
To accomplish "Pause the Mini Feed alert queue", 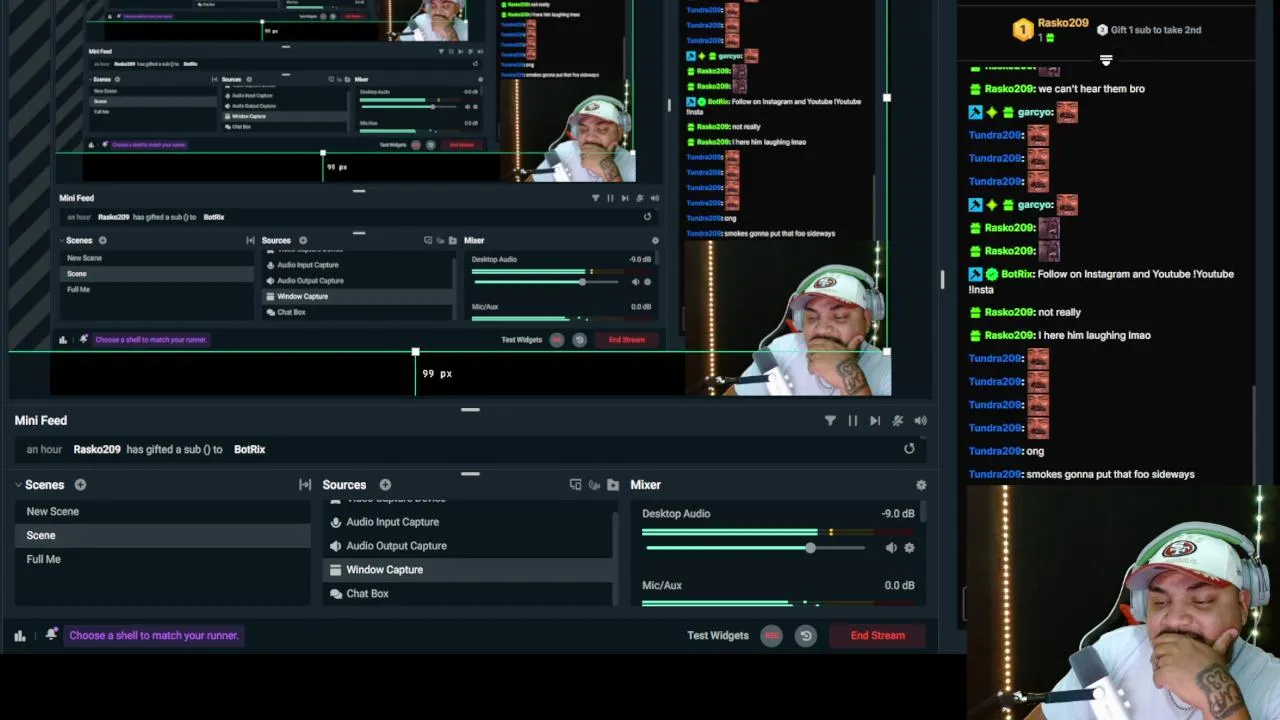I will (853, 421).
